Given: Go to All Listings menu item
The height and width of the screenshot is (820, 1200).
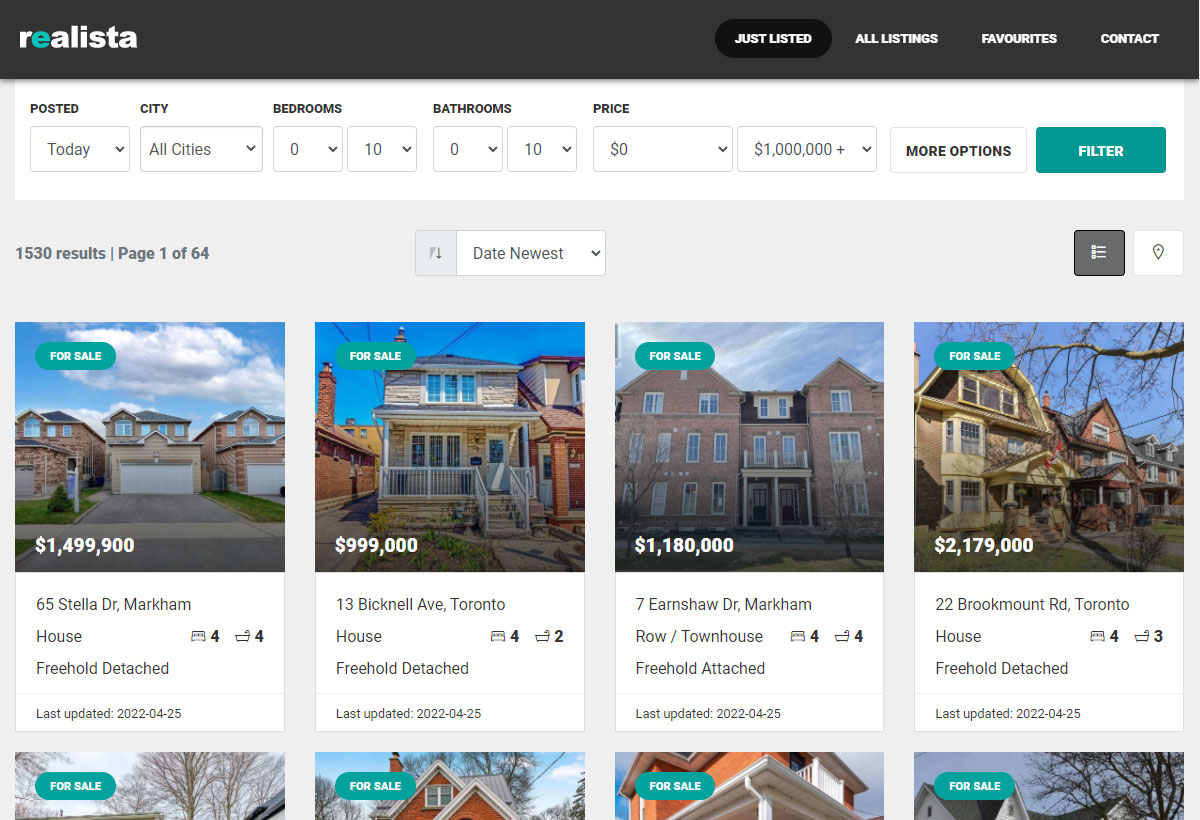Looking at the screenshot, I should pyautogui.click(x=896, y=39).
